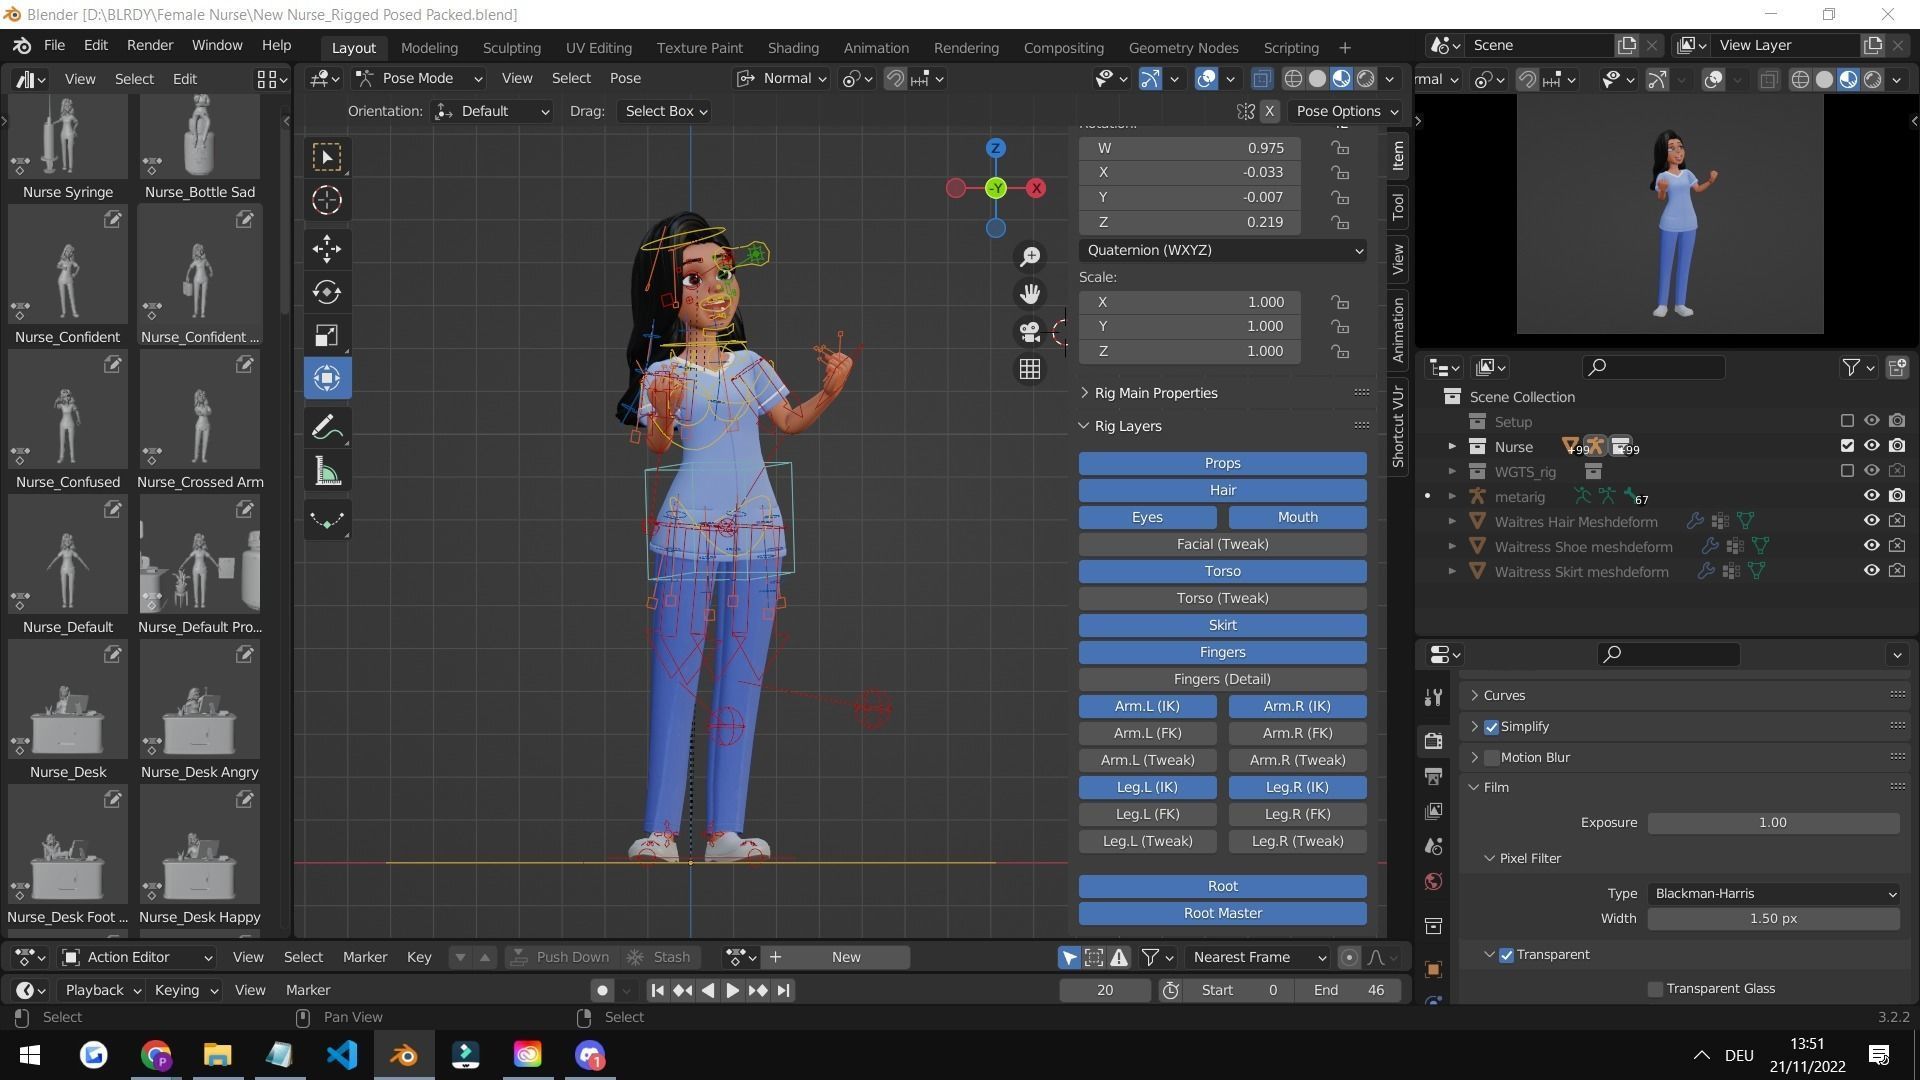The width and height of the screenshot is (1920, 1080).
Task: Select the Measure tool
Action: (327, 471)
